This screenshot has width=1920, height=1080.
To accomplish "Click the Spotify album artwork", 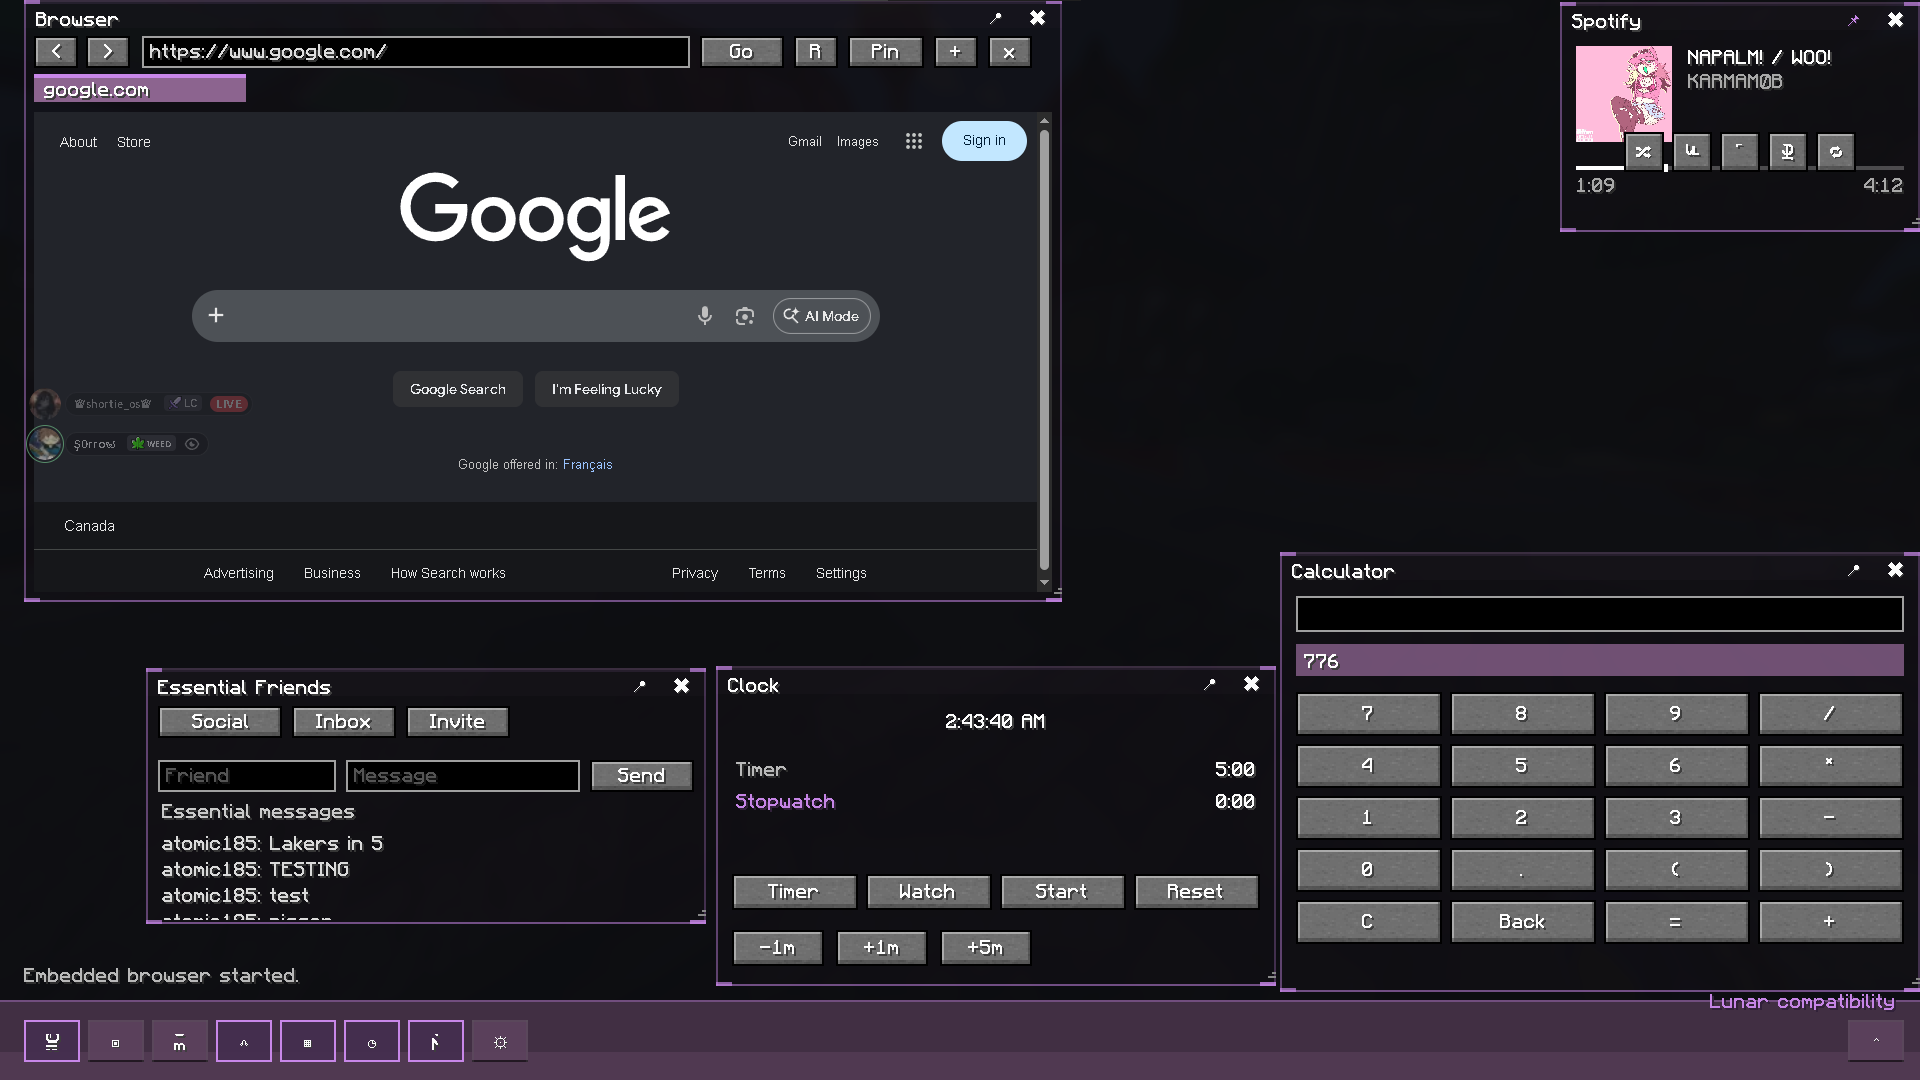I will tap(1624, 94).
